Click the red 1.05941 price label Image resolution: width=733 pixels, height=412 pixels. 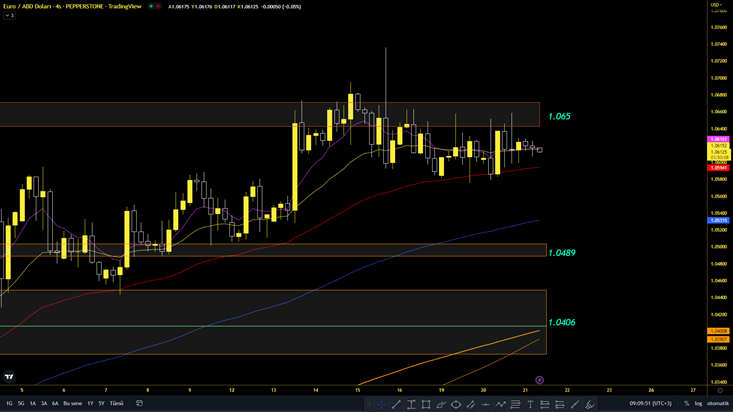click(x=719, y=167)
